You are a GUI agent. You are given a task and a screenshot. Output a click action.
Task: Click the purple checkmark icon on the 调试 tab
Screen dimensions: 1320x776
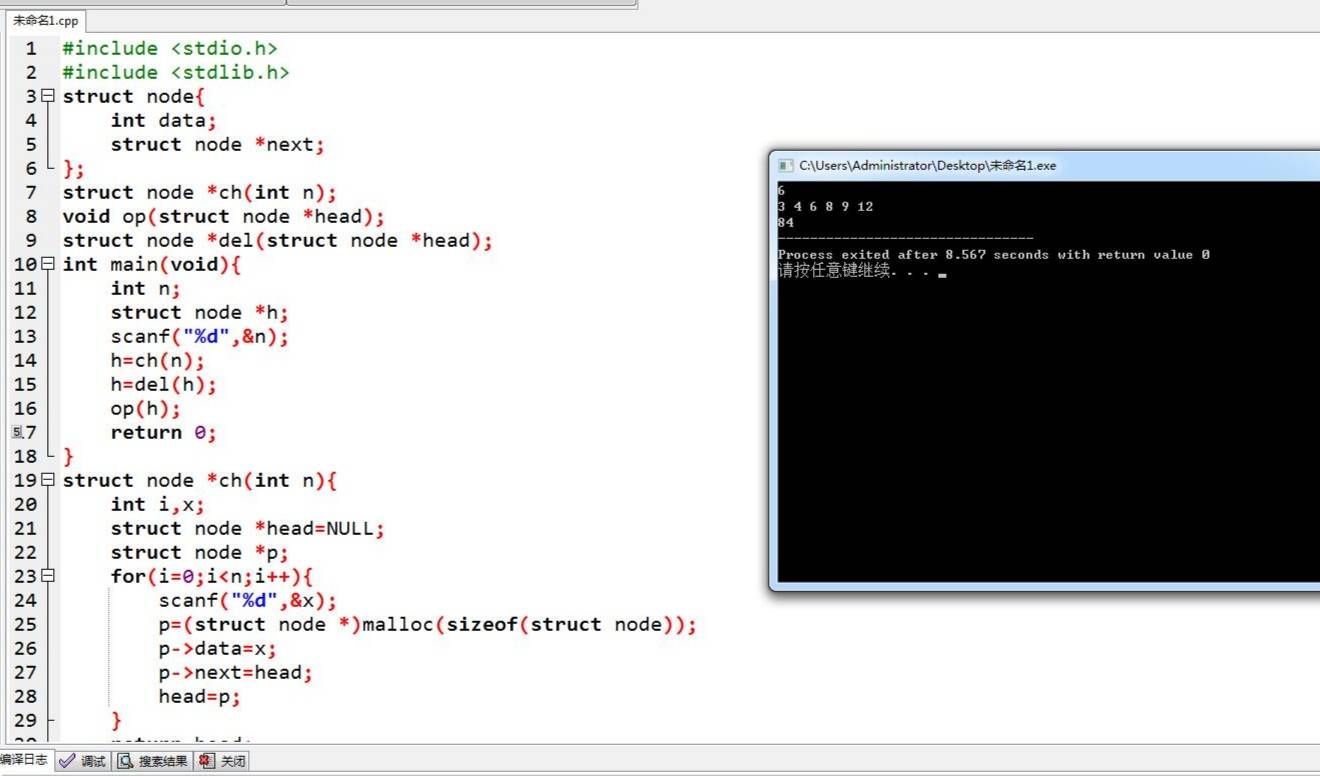point(68,761)
